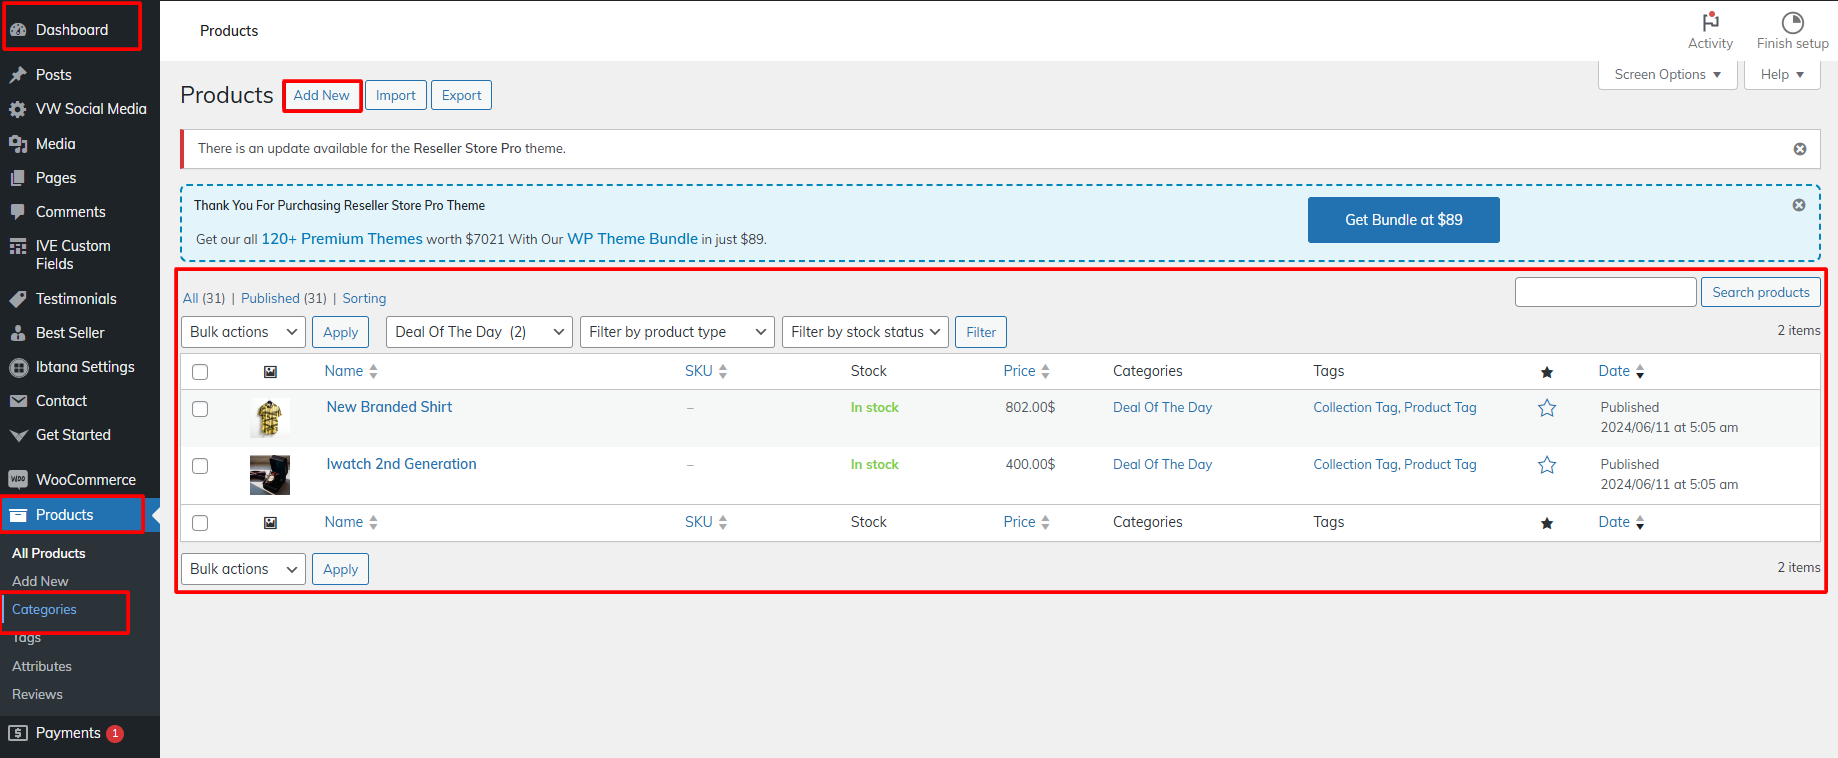Check the Iwatch 2nd Generation row checkbox
Image resolution: width=1838 pixels, height=758 pixels.
[x=200, y=466]
